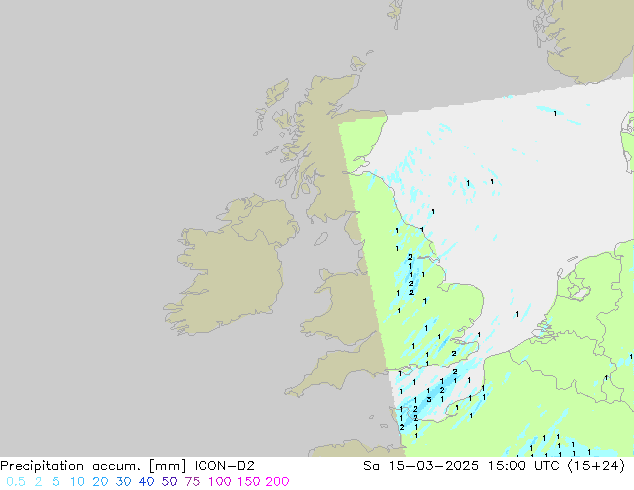
Task: Select the 200 mm legend value
Action: pyautogui.click(x=277, y=482)
